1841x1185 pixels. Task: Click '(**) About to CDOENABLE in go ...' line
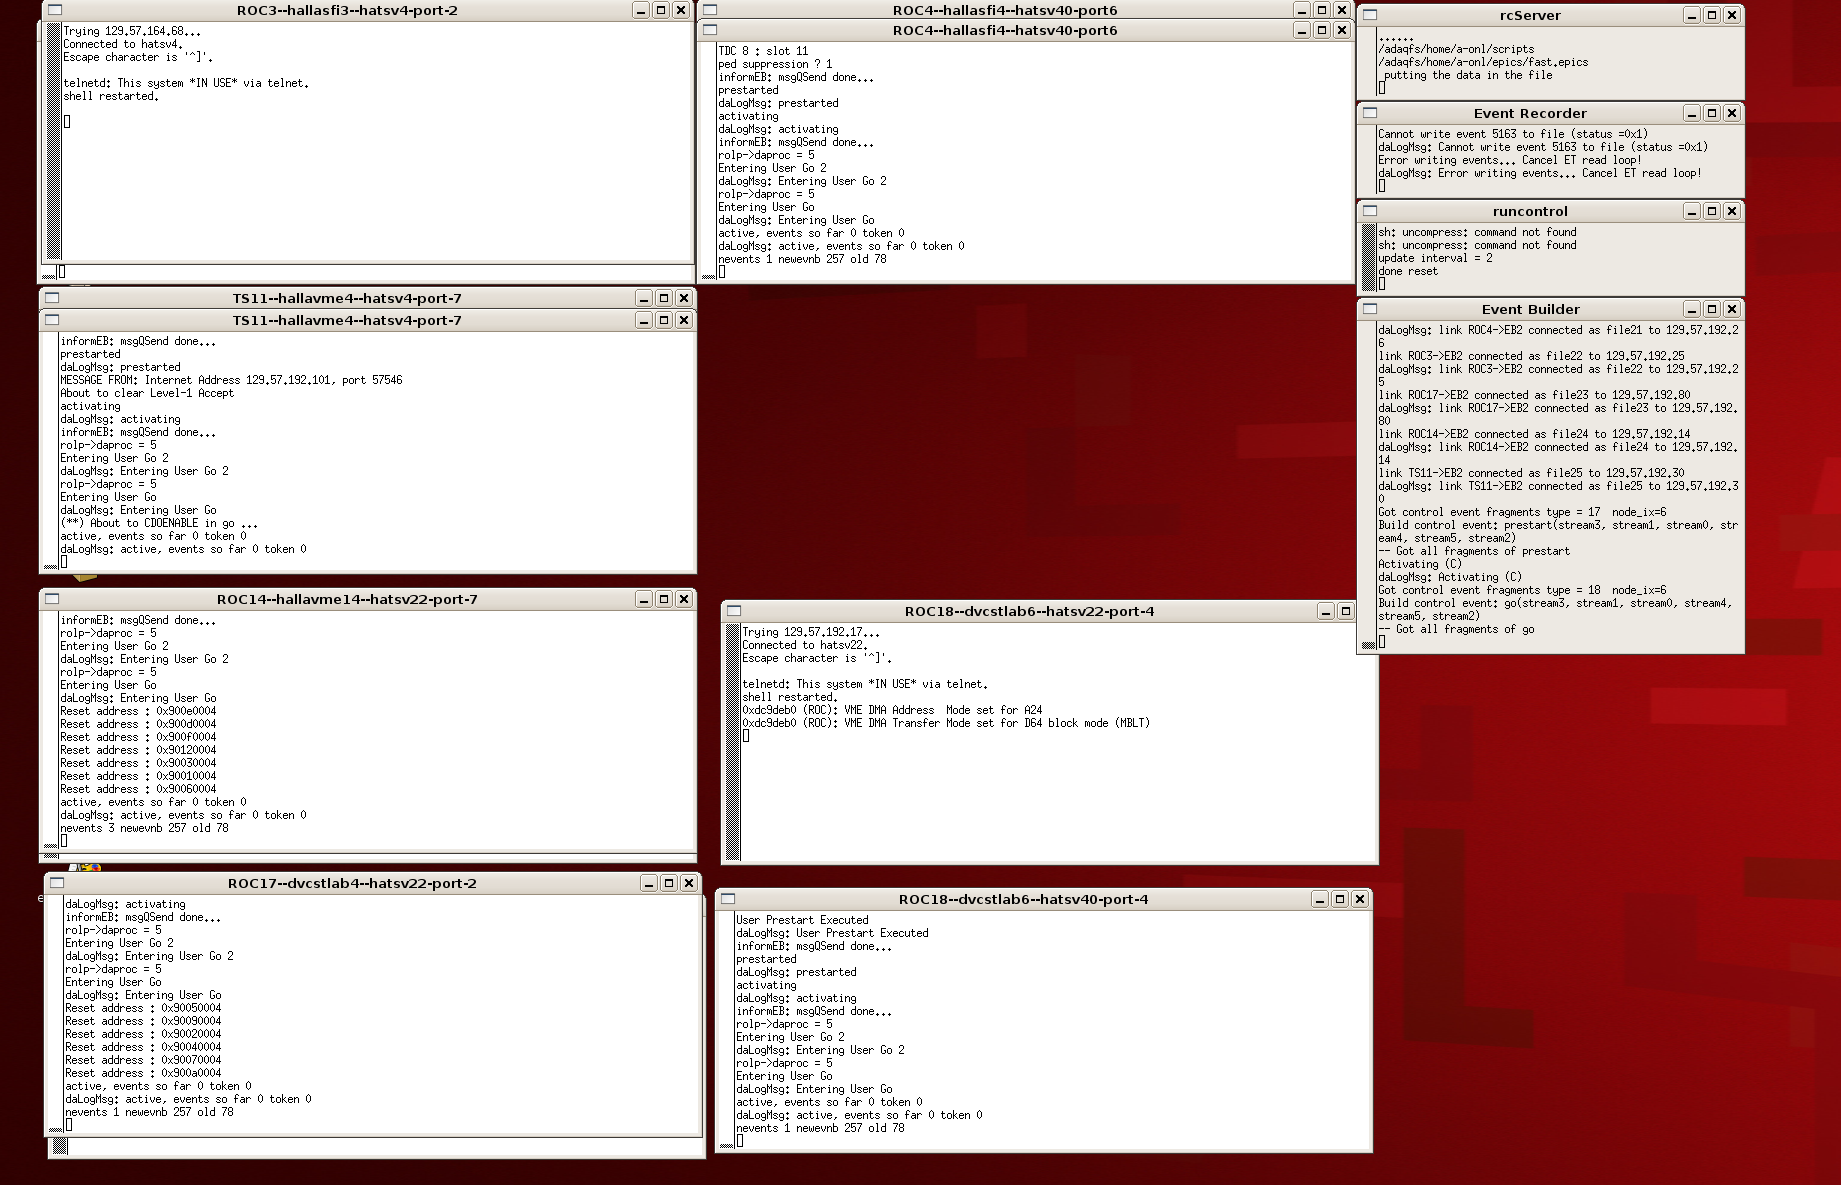(159, 523)
